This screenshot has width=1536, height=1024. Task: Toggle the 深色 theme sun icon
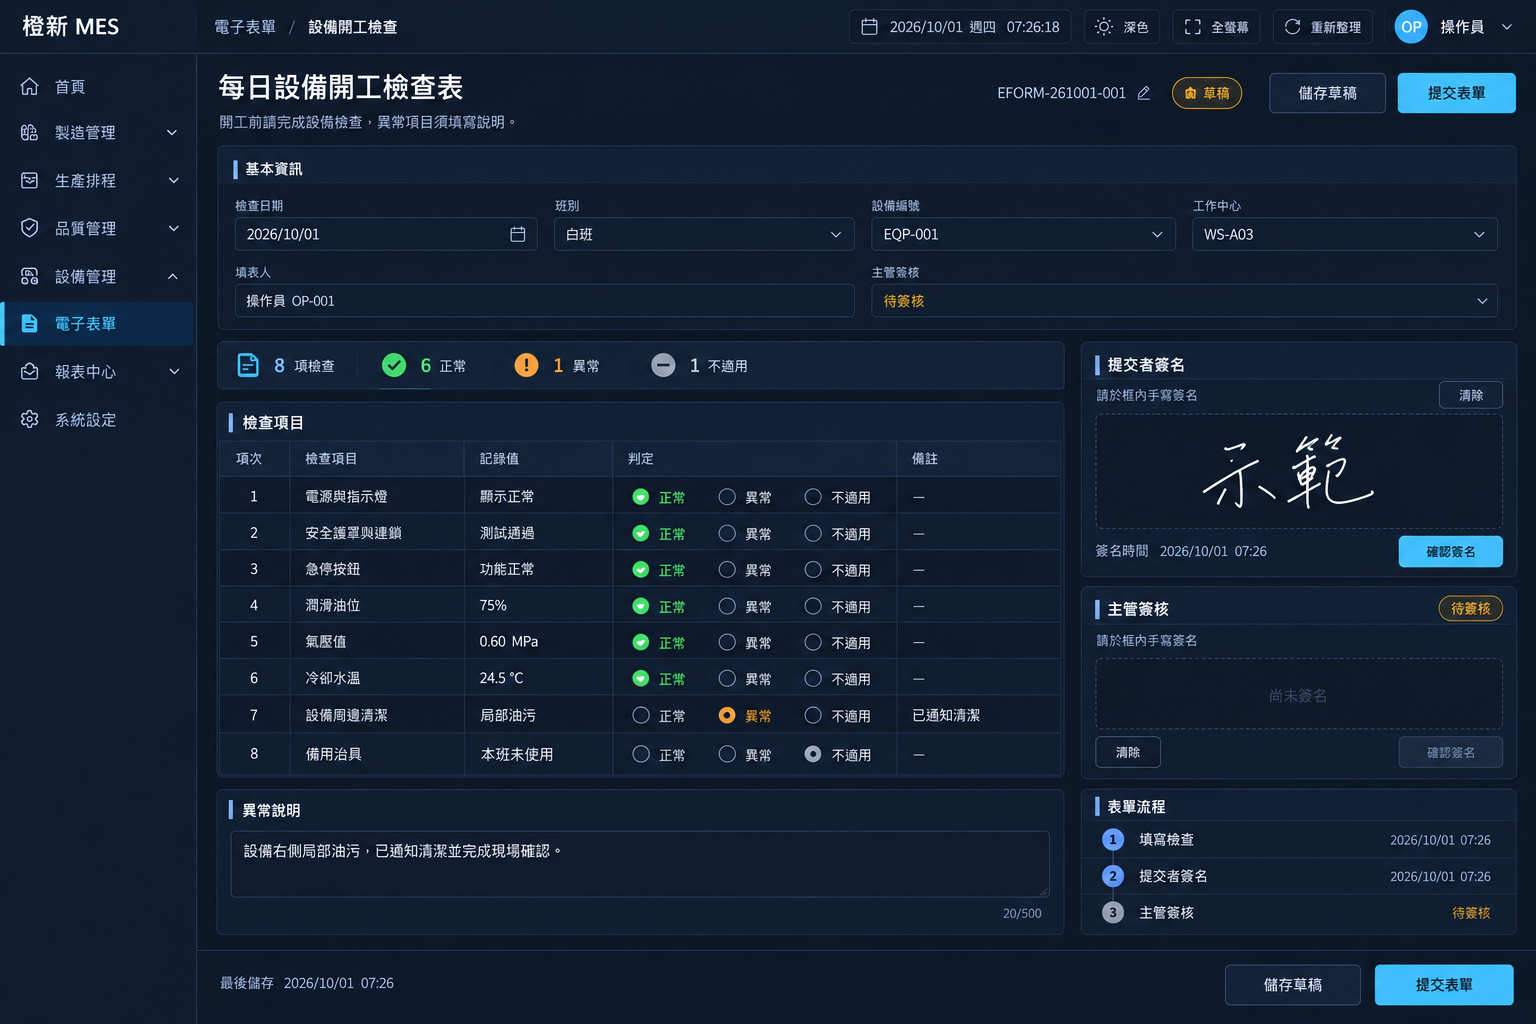pyautogui.click(x=1104, y=27)
